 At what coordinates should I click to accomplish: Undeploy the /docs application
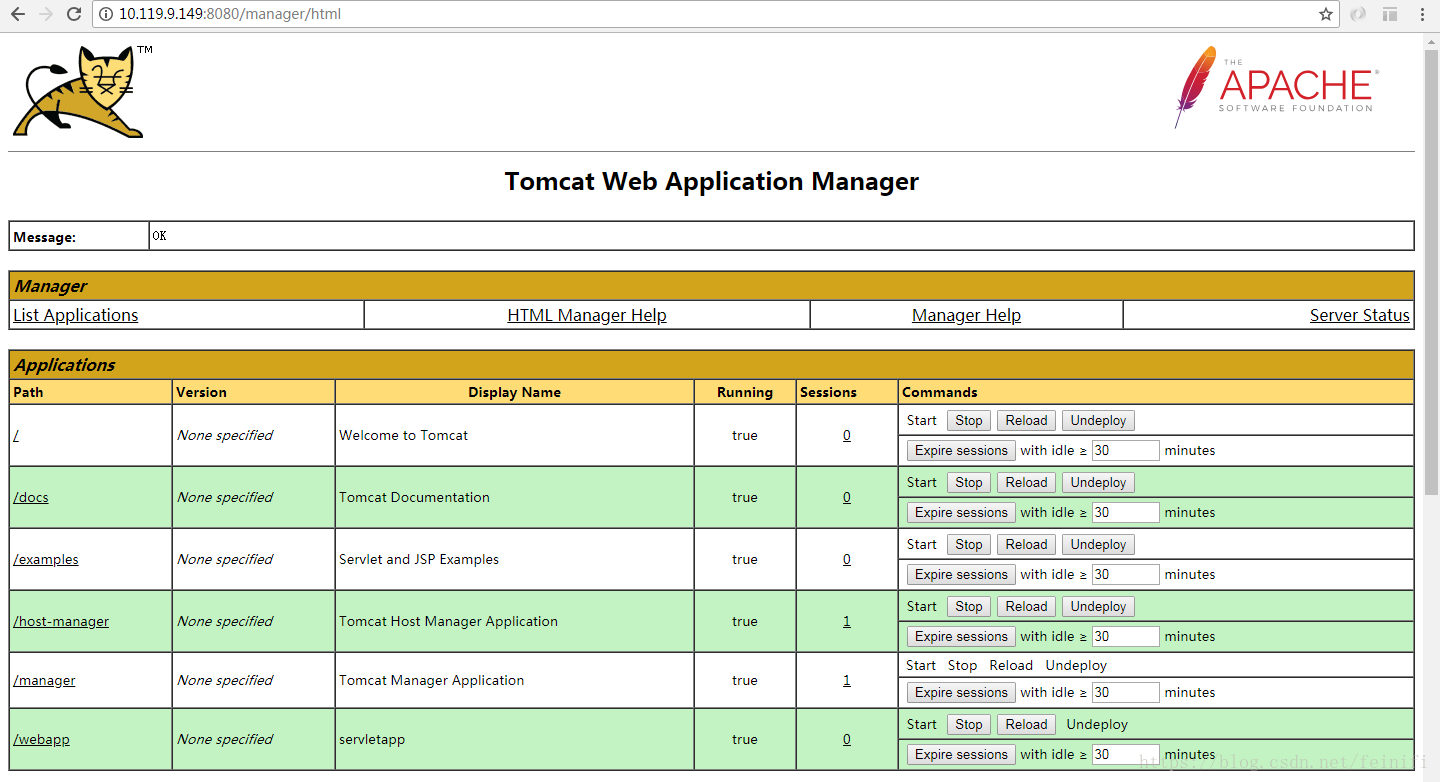(x=1098, y=483)
